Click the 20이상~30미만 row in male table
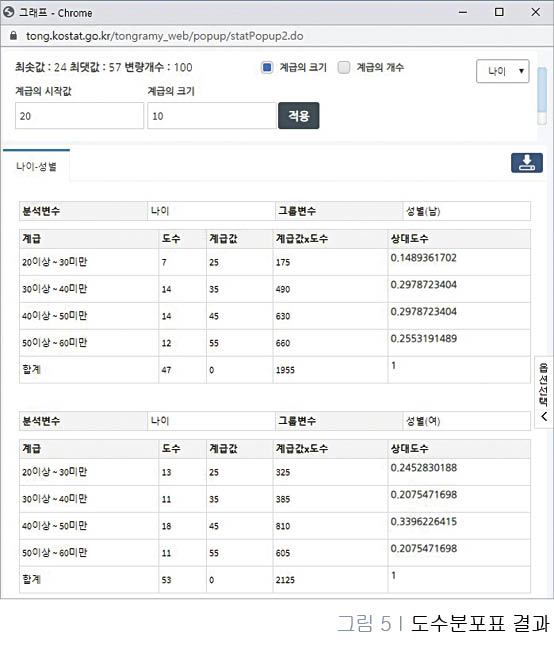This screenshot has height=650, width=554. tap(275, 262)
